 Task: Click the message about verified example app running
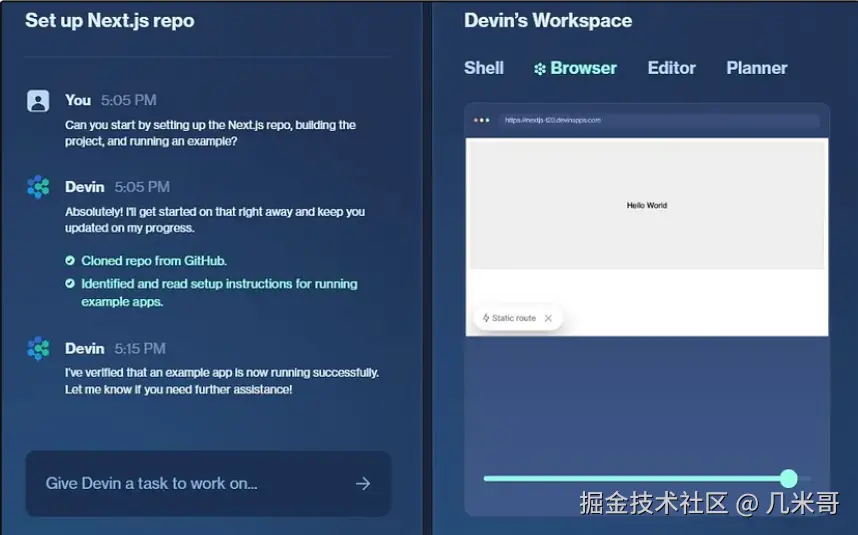point(222,381)
